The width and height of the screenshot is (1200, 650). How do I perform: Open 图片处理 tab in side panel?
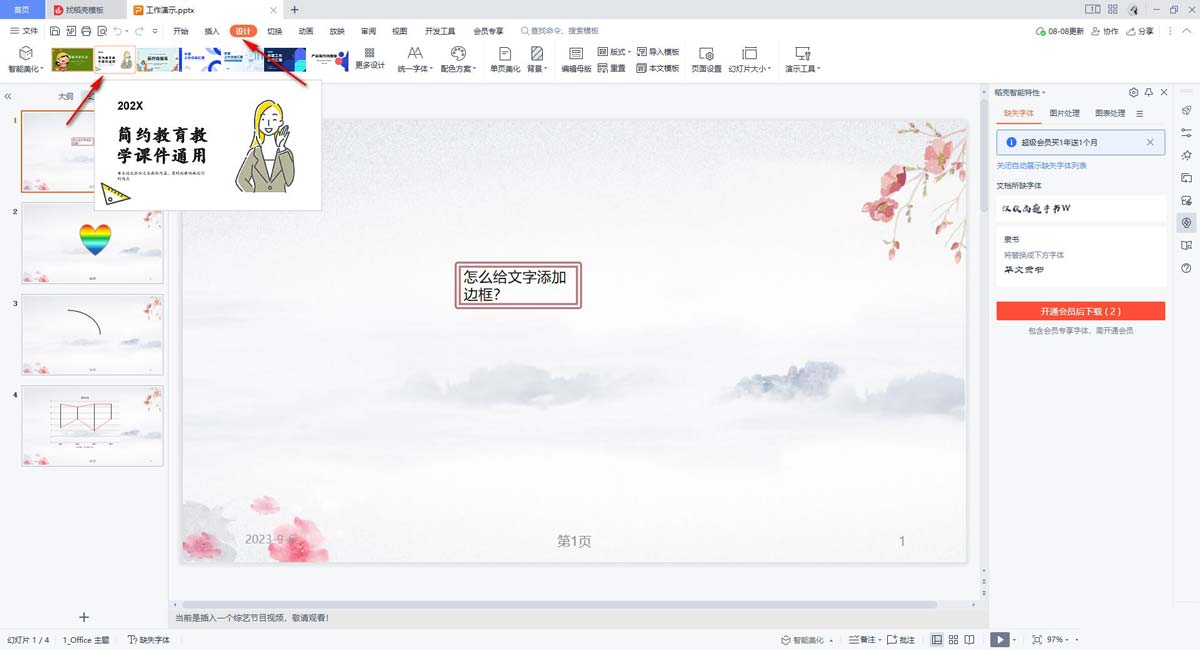click(1064, 113)
